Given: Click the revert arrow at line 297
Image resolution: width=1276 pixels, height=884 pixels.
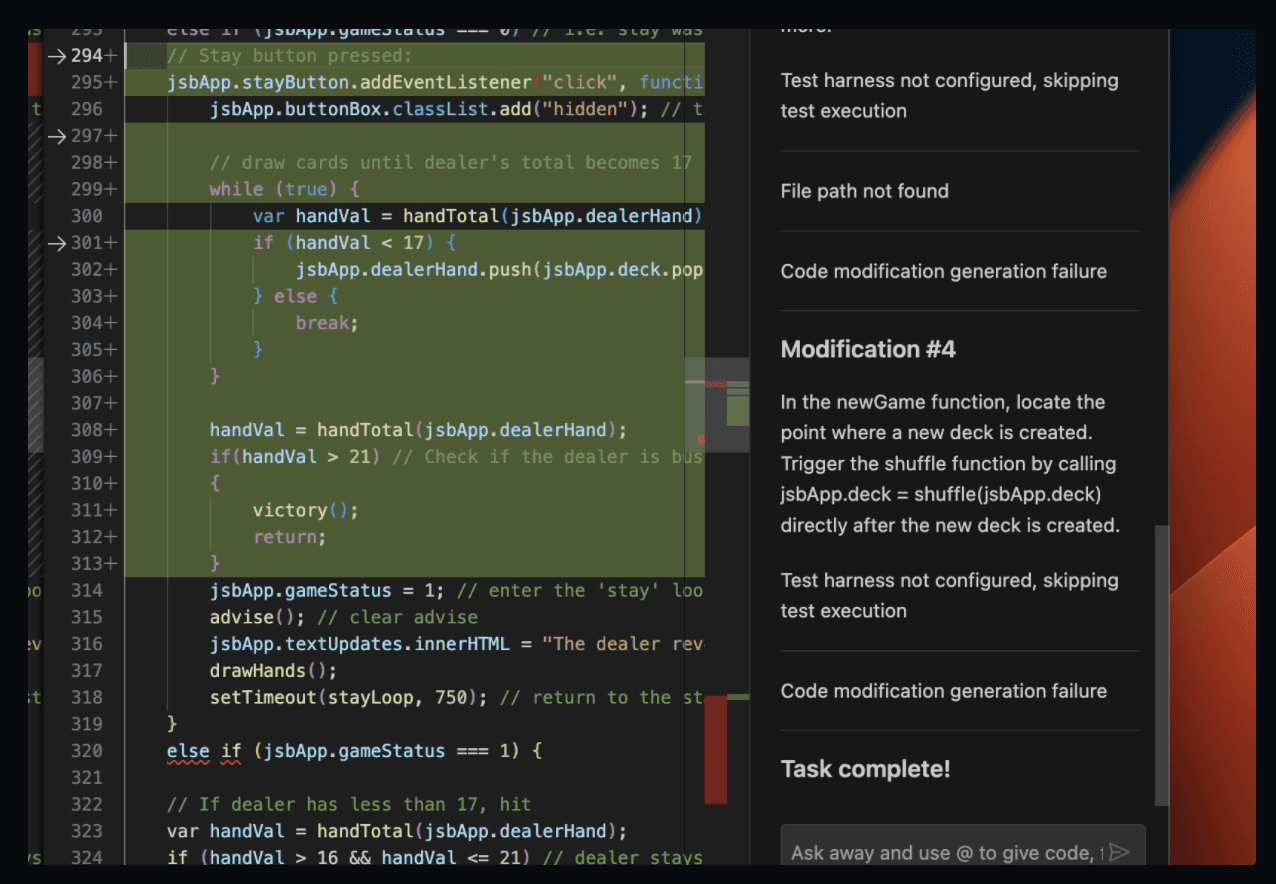Looking at the screenshot, I should click(56, 136).
